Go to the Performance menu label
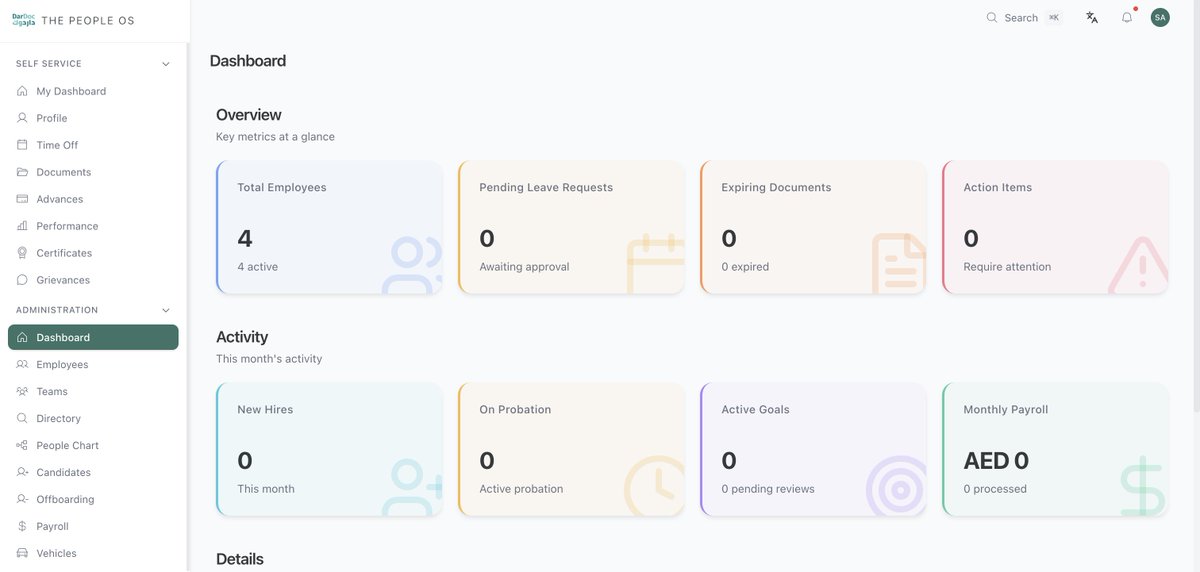 click(x=67, y=226)
